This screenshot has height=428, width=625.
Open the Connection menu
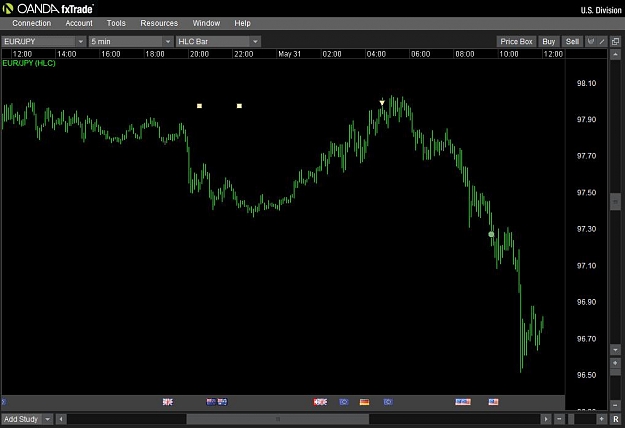(31, 23)
